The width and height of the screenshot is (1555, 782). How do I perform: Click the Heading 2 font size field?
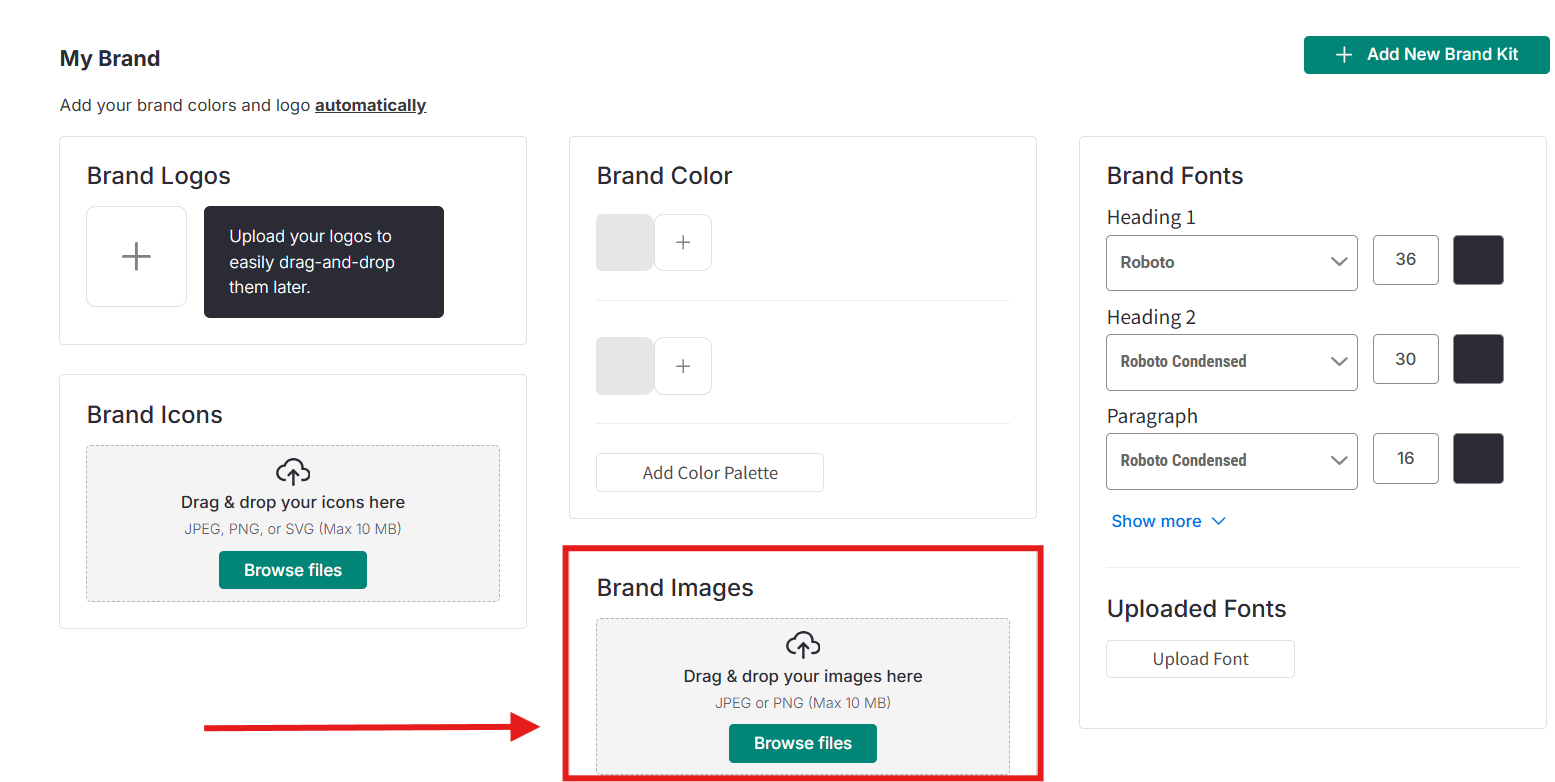click(1405, 359)
